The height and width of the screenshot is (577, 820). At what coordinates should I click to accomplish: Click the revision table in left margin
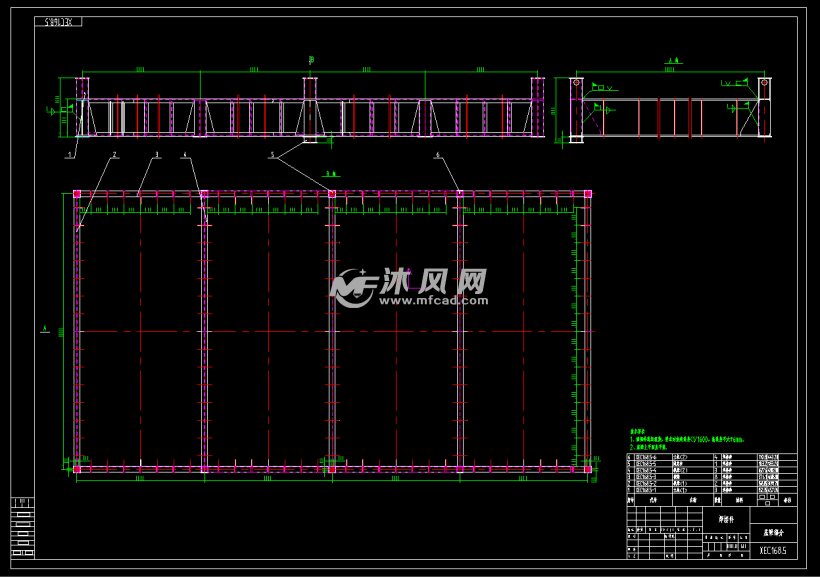coord(21,527)
